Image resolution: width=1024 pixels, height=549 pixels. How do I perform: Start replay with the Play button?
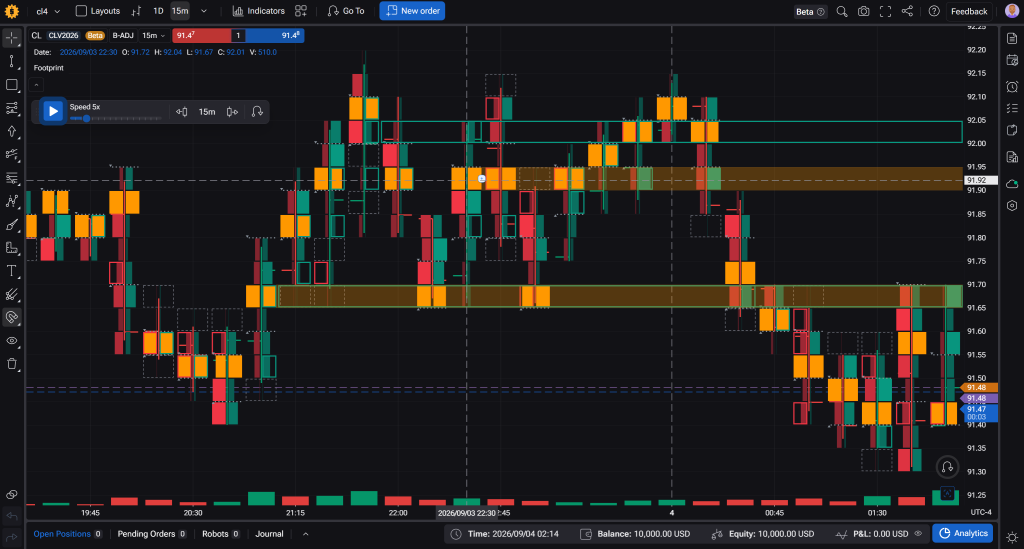[x=53, y=112]
